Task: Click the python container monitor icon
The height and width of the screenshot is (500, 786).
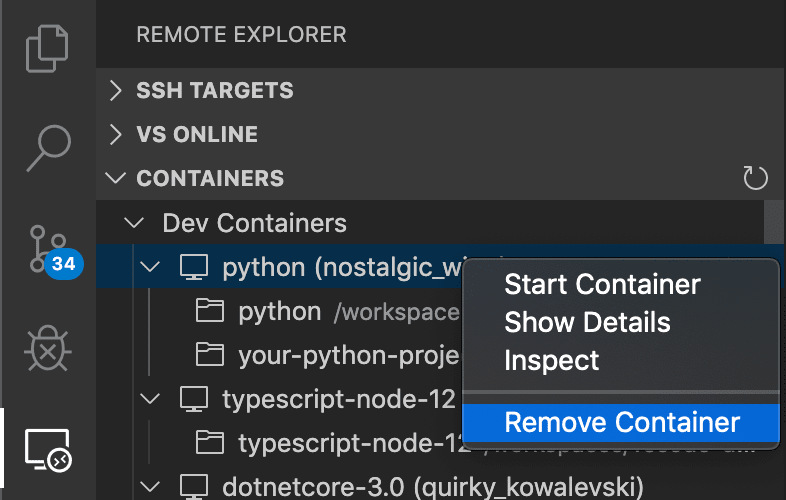Action: pyautogui.click(x=193, y=267)
